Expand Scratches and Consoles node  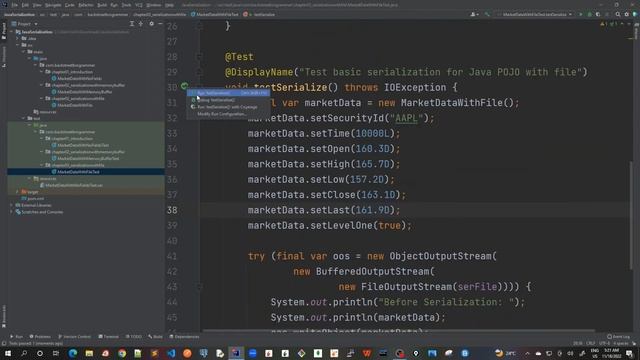pyautogui.click(x=11, y=212)
